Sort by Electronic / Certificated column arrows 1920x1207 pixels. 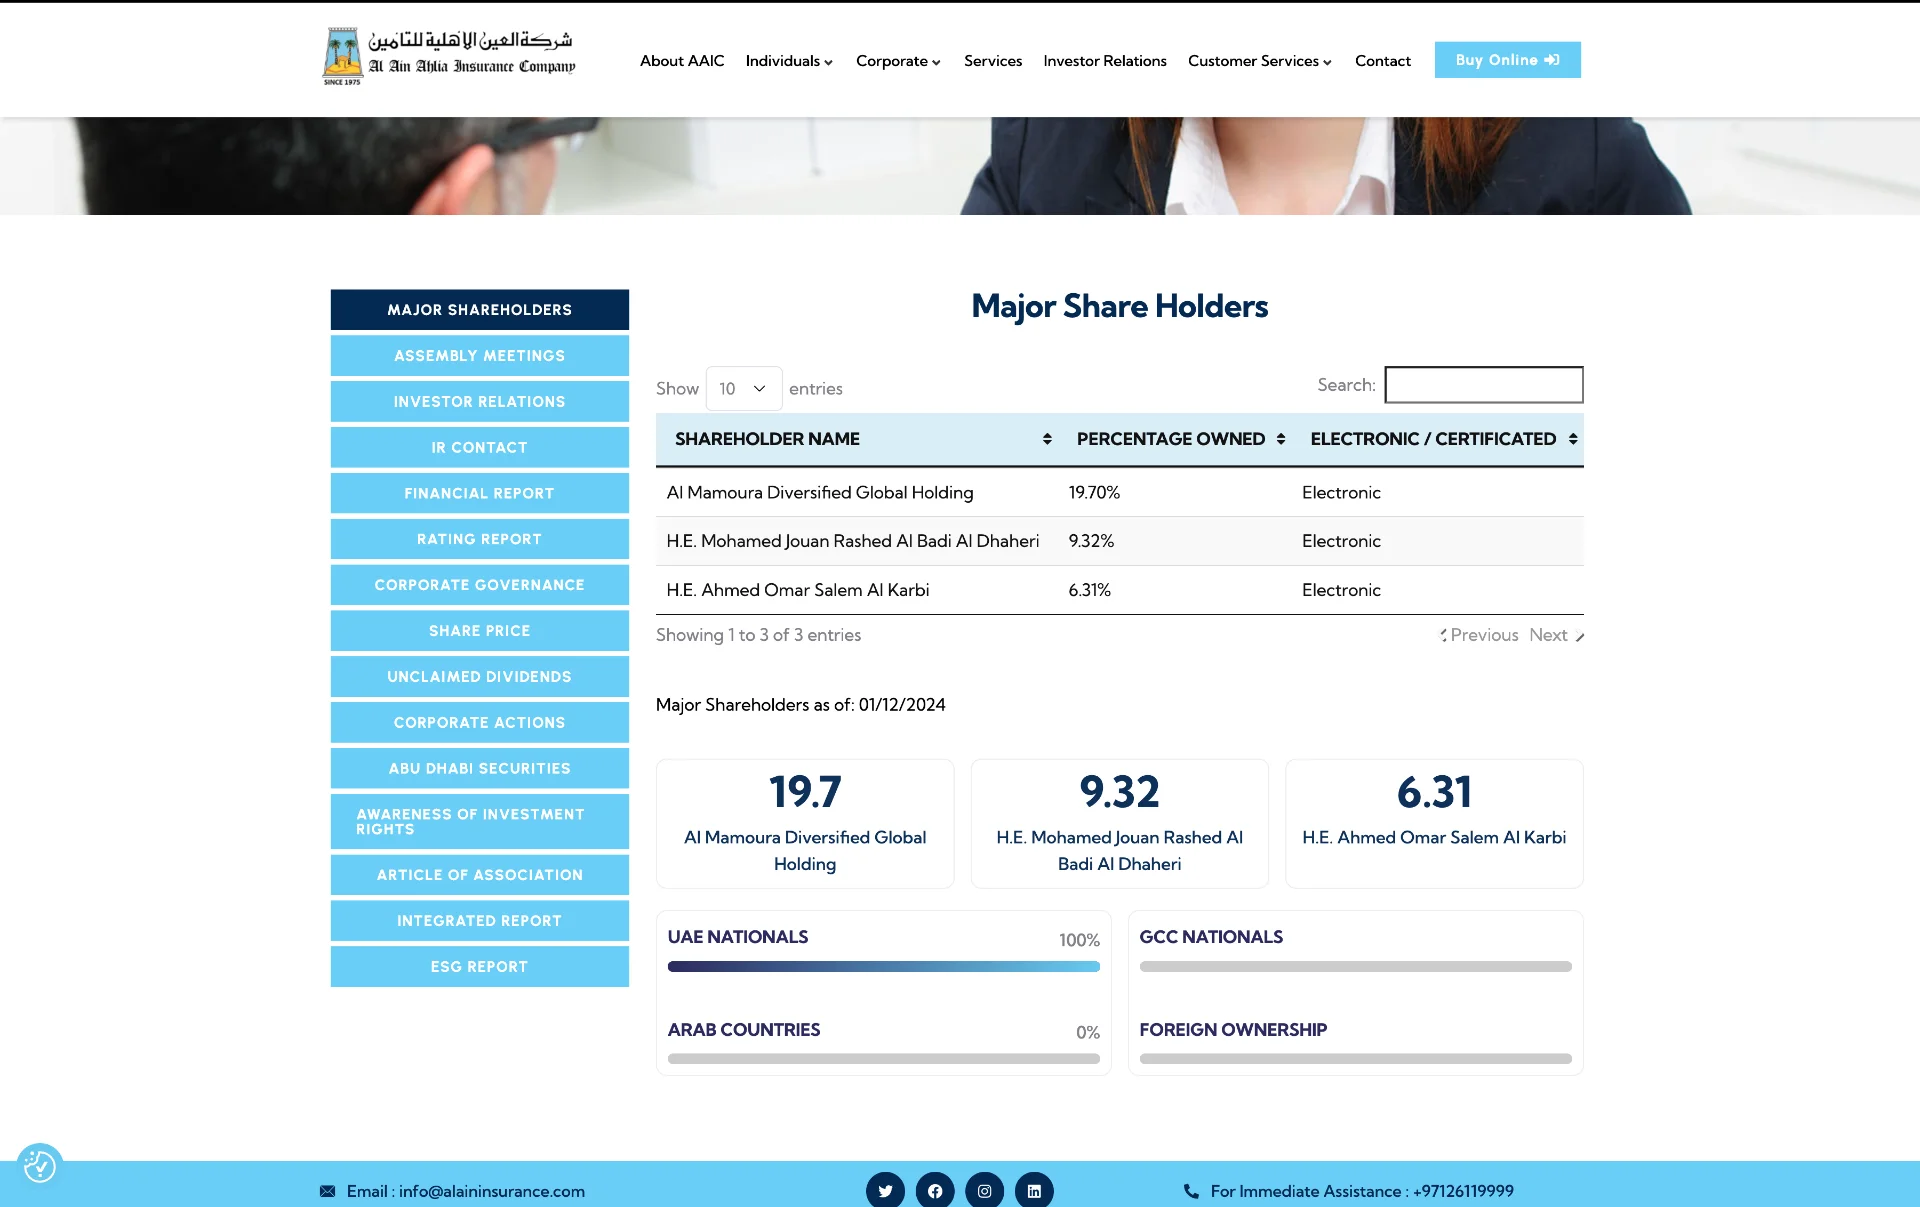pyautogui.click(x=1573, y=439)
